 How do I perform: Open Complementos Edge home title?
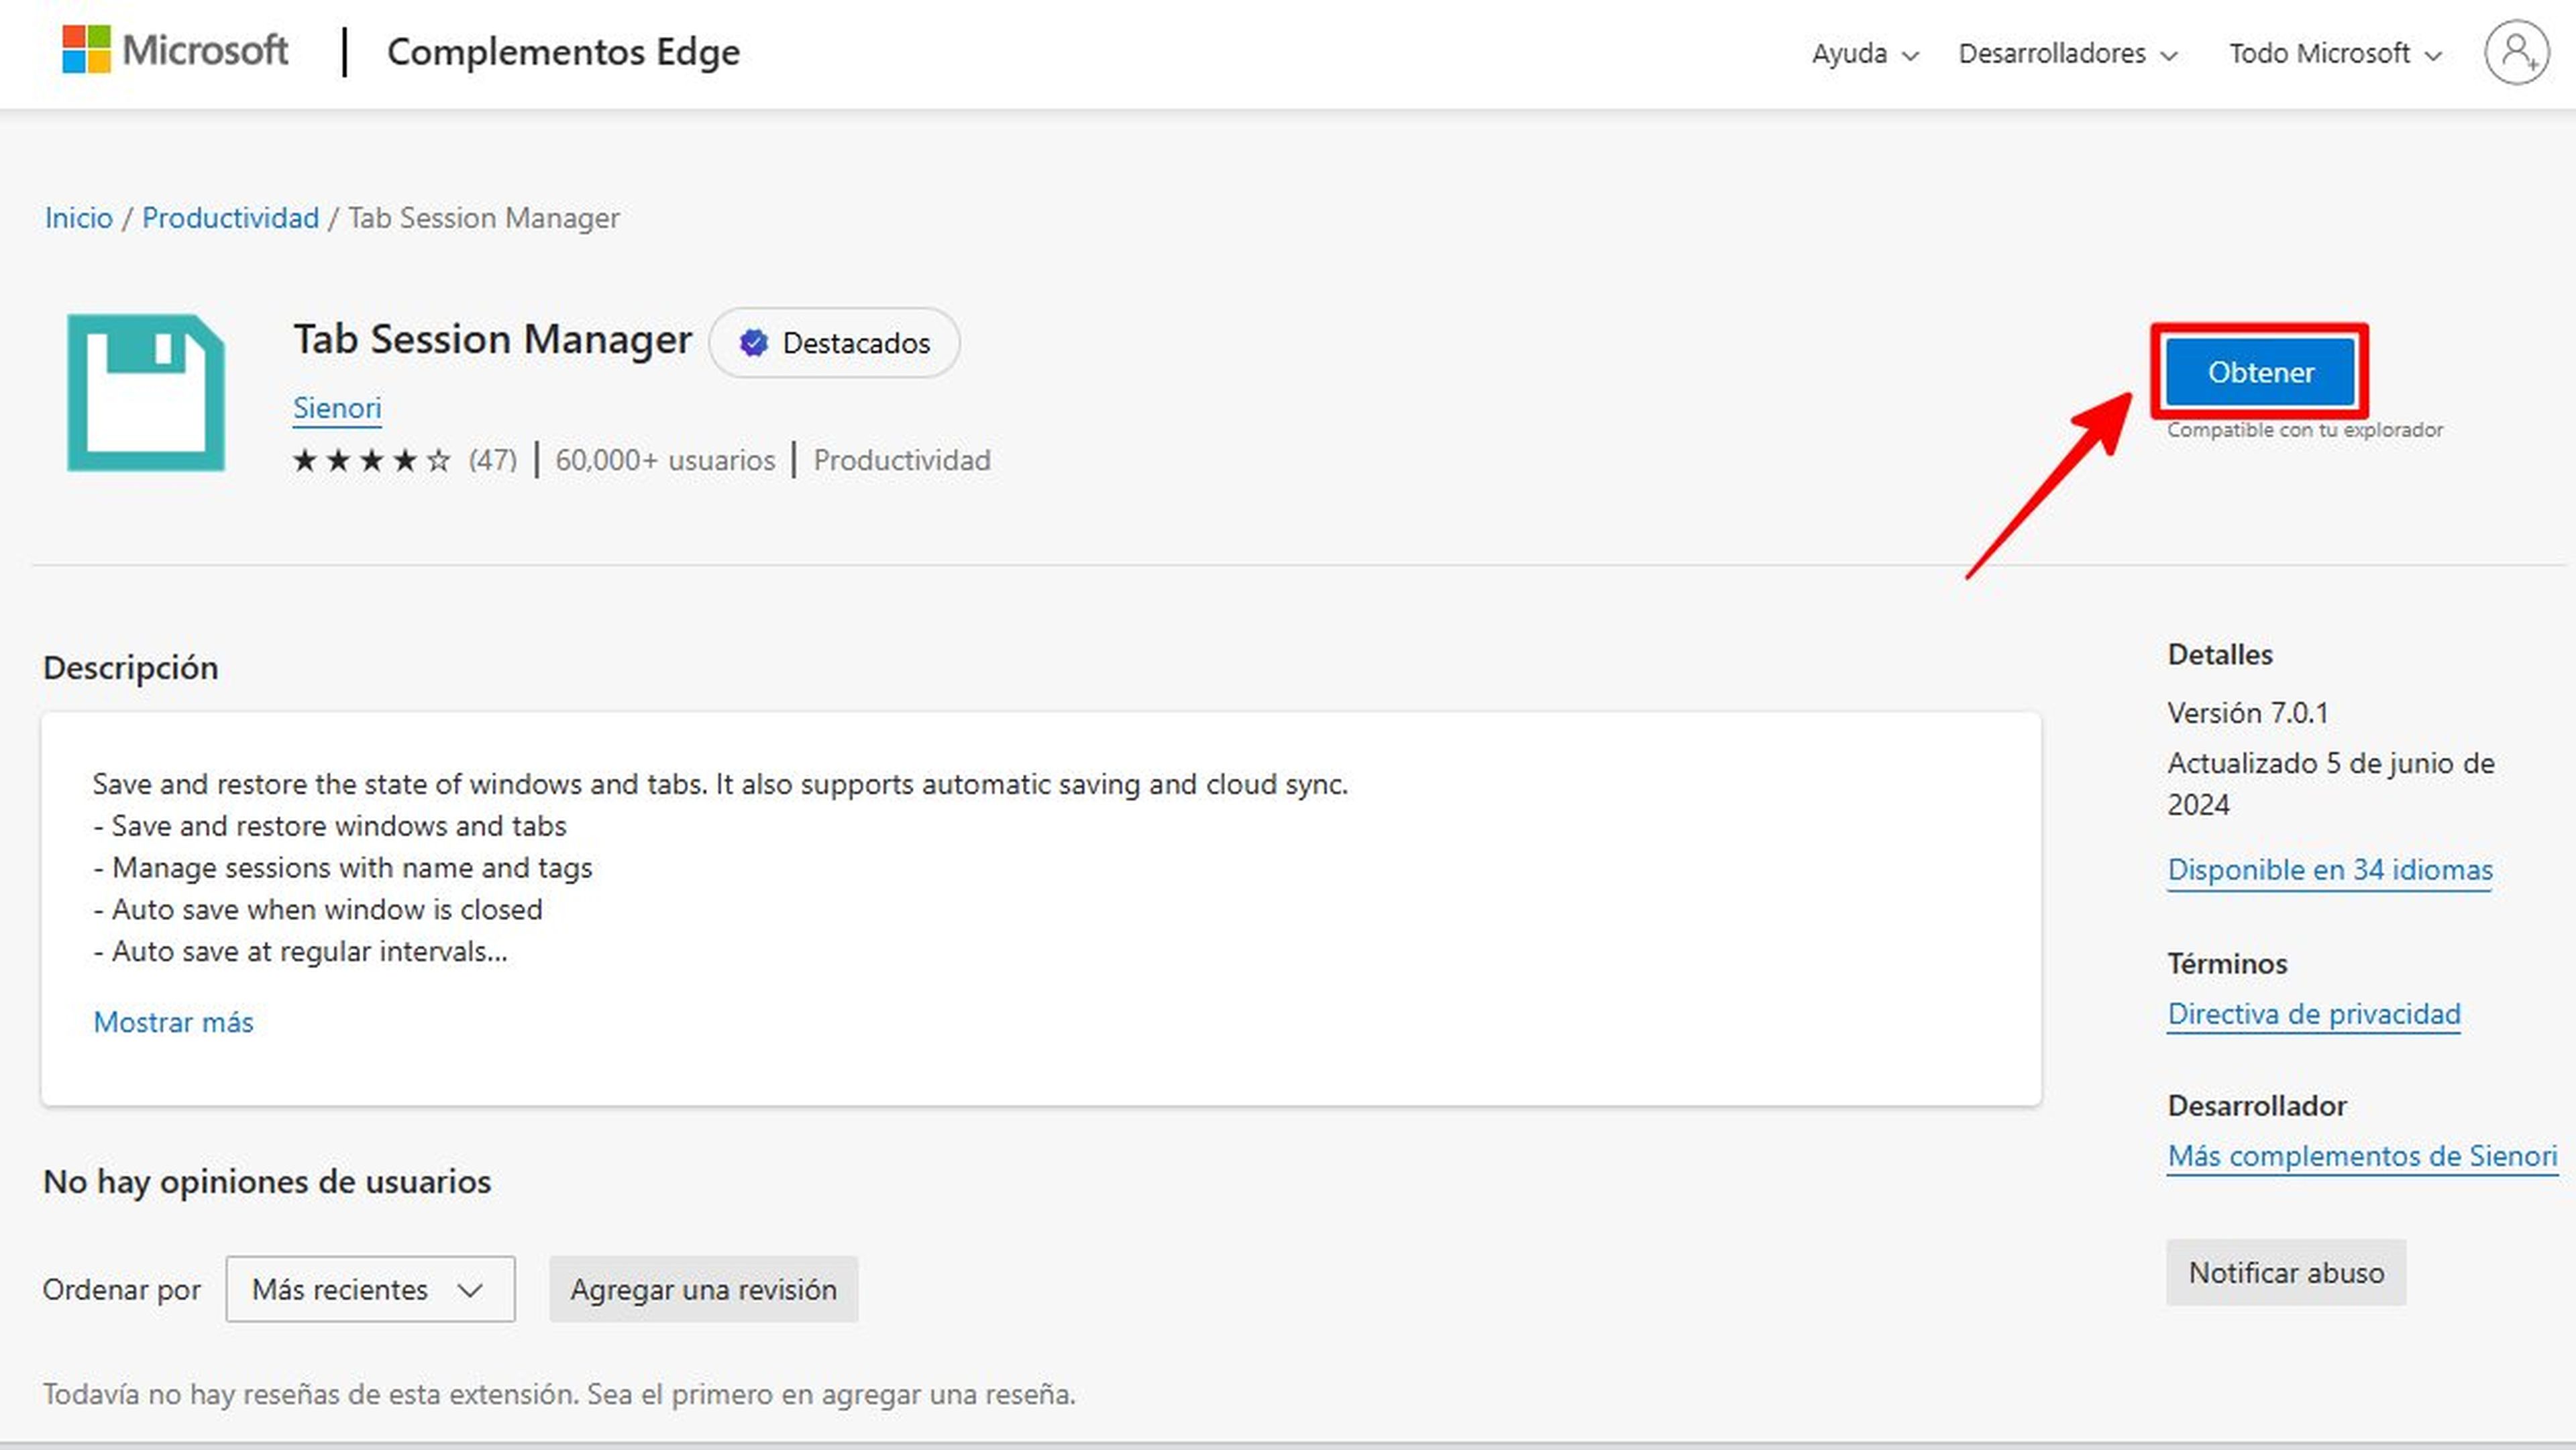(x=563, y=52)
